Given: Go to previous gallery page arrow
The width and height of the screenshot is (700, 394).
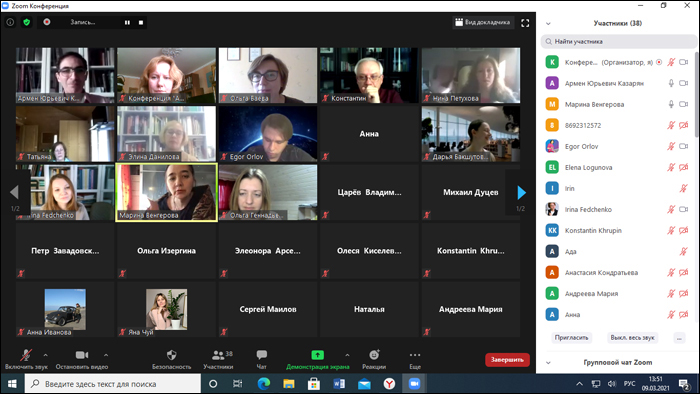Looking at the screenshot, I should pyautogui.click(x=14, y=192).
